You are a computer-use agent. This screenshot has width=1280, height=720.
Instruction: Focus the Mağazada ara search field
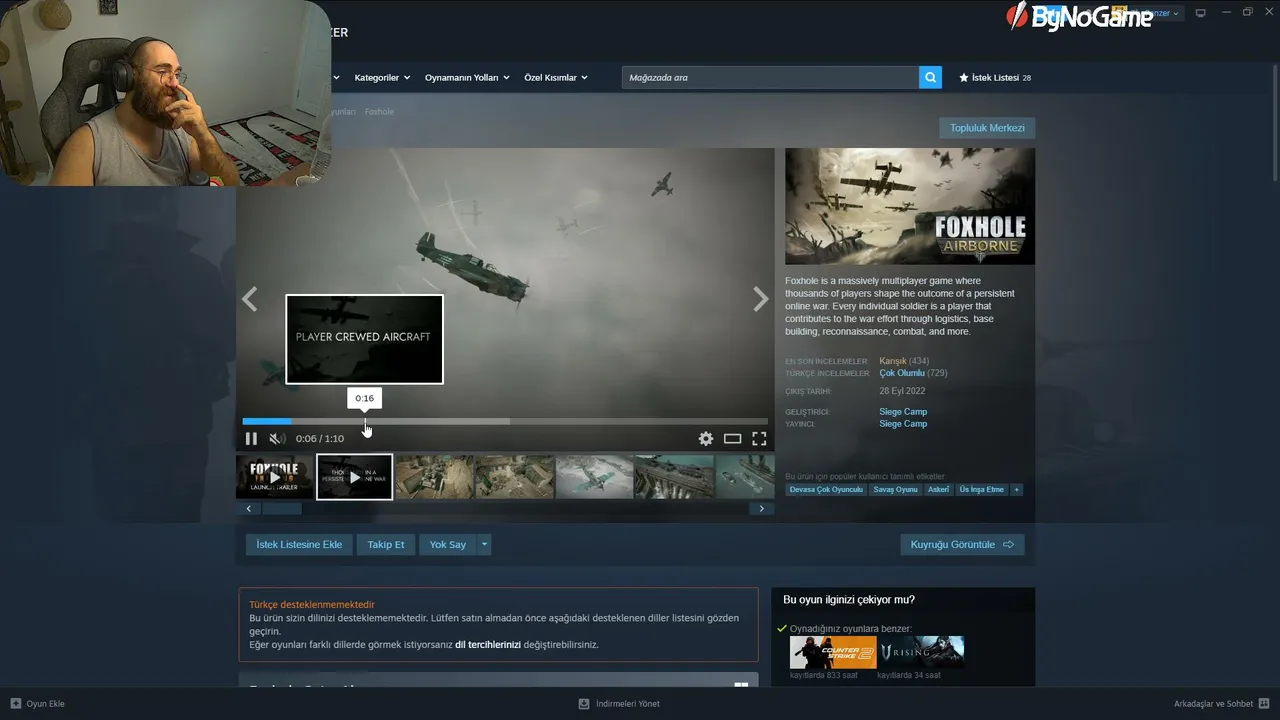(x=770, y=77)
